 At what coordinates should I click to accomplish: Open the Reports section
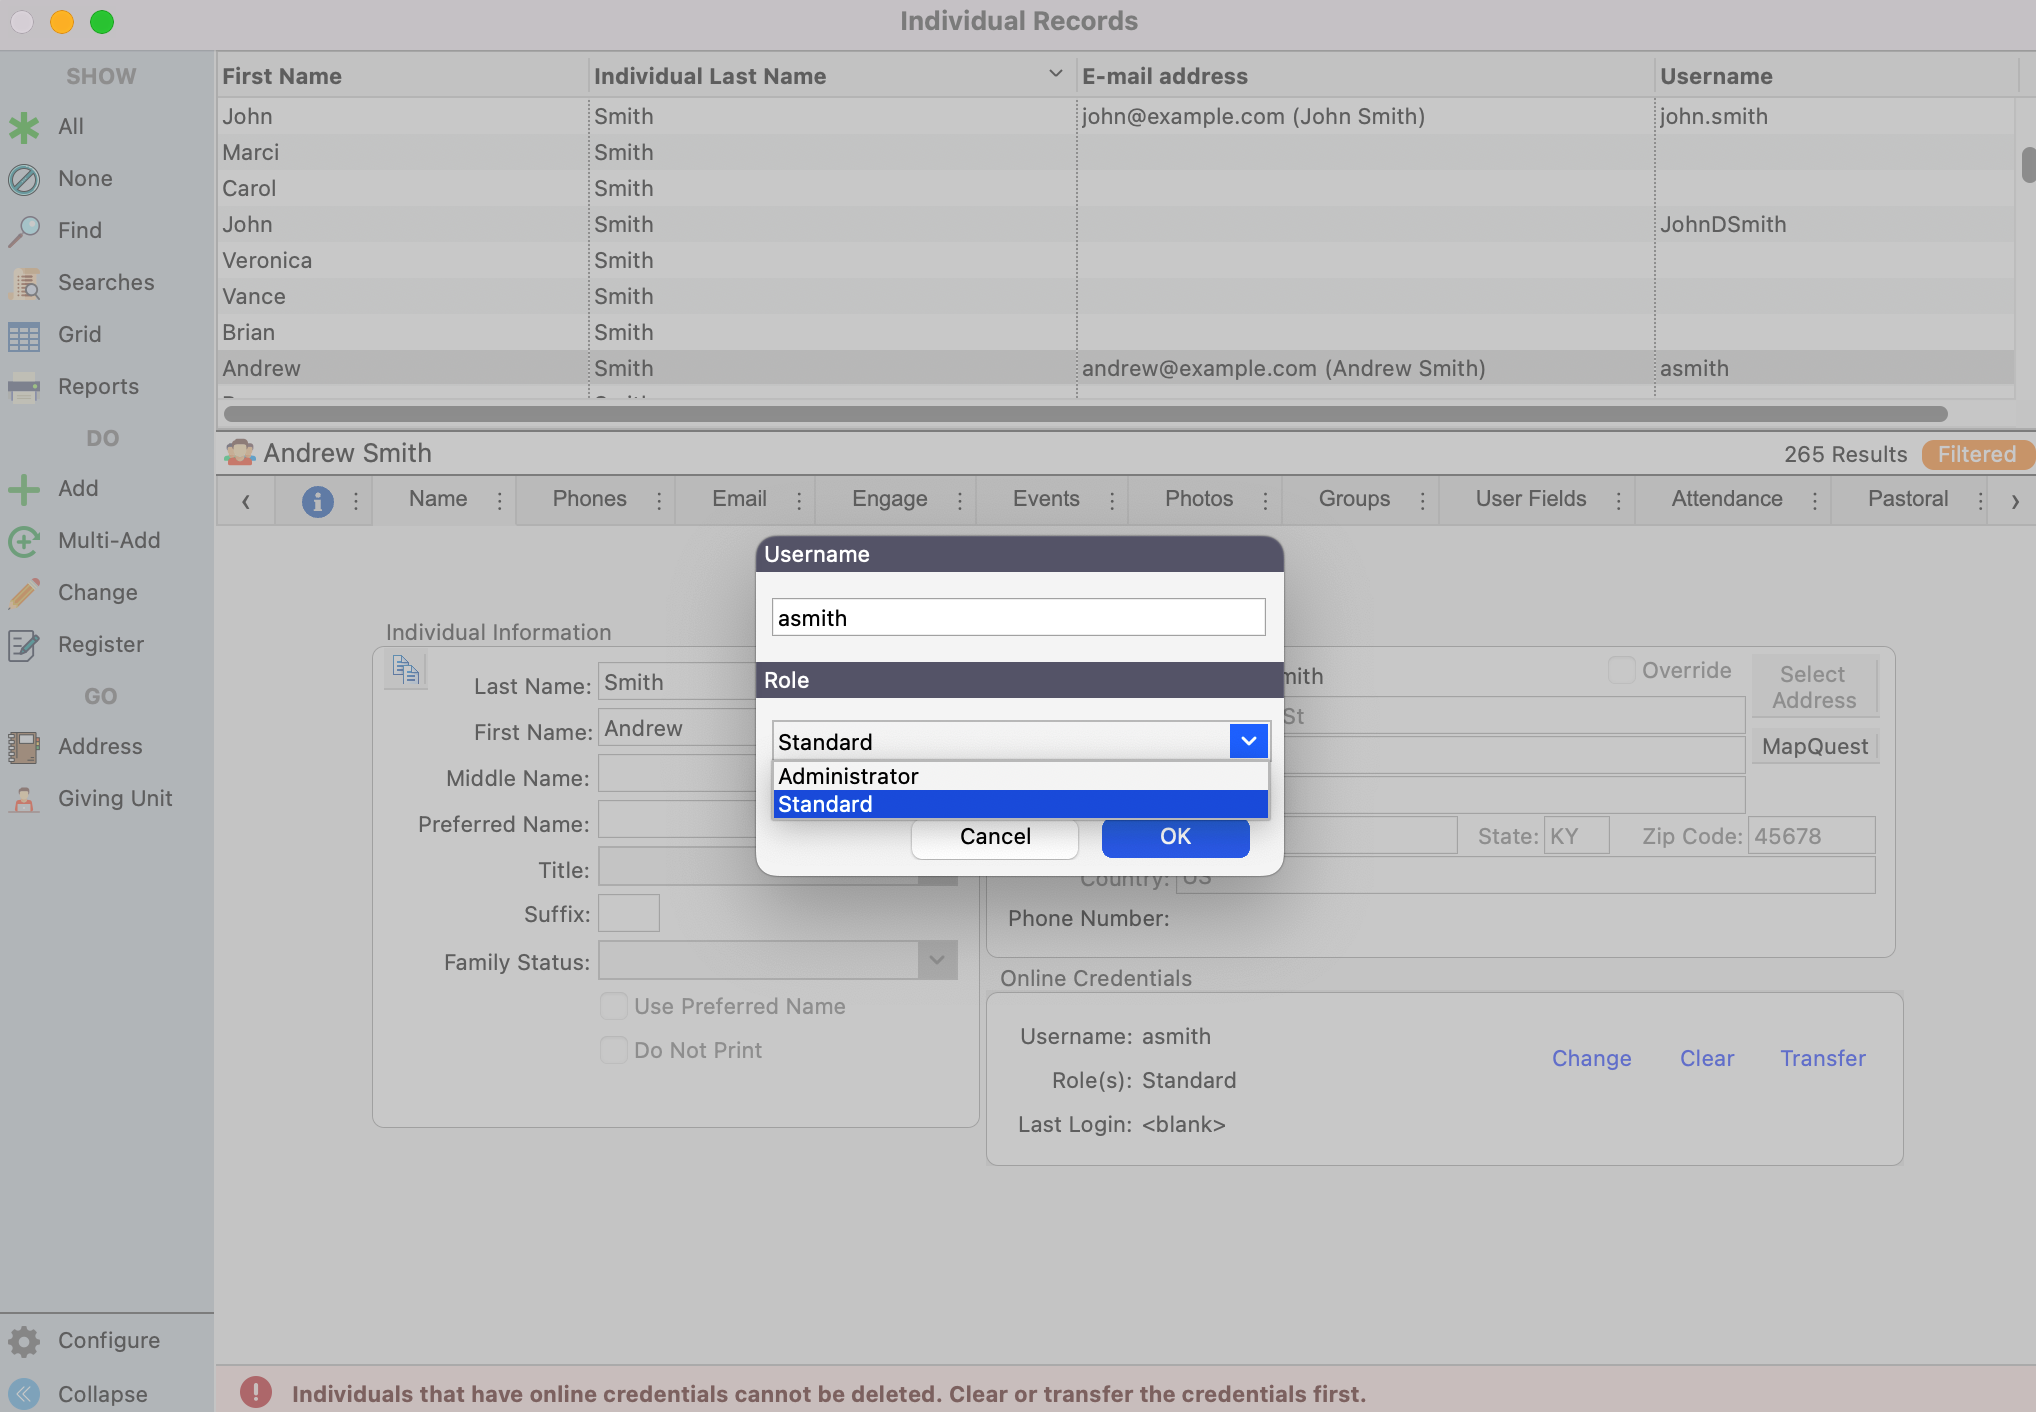click(97, 386)
